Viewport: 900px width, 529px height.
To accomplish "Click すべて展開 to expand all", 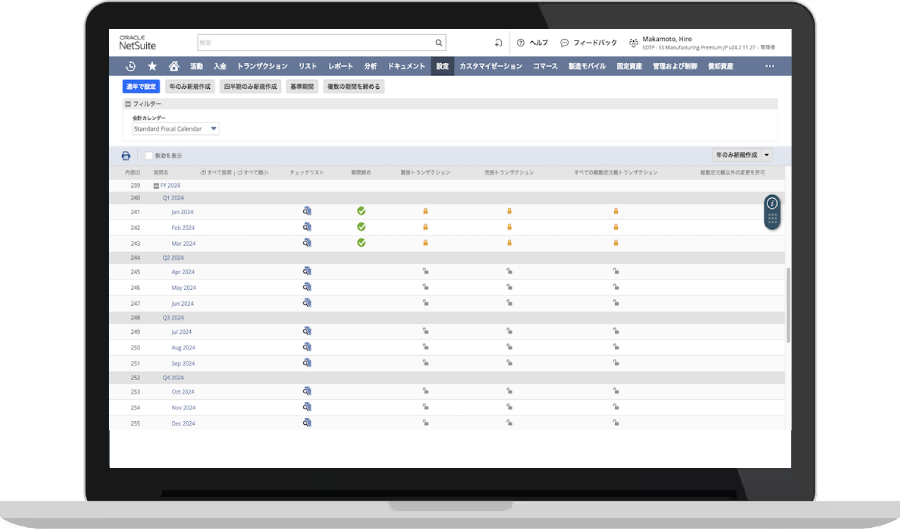I will click(216, 172).
